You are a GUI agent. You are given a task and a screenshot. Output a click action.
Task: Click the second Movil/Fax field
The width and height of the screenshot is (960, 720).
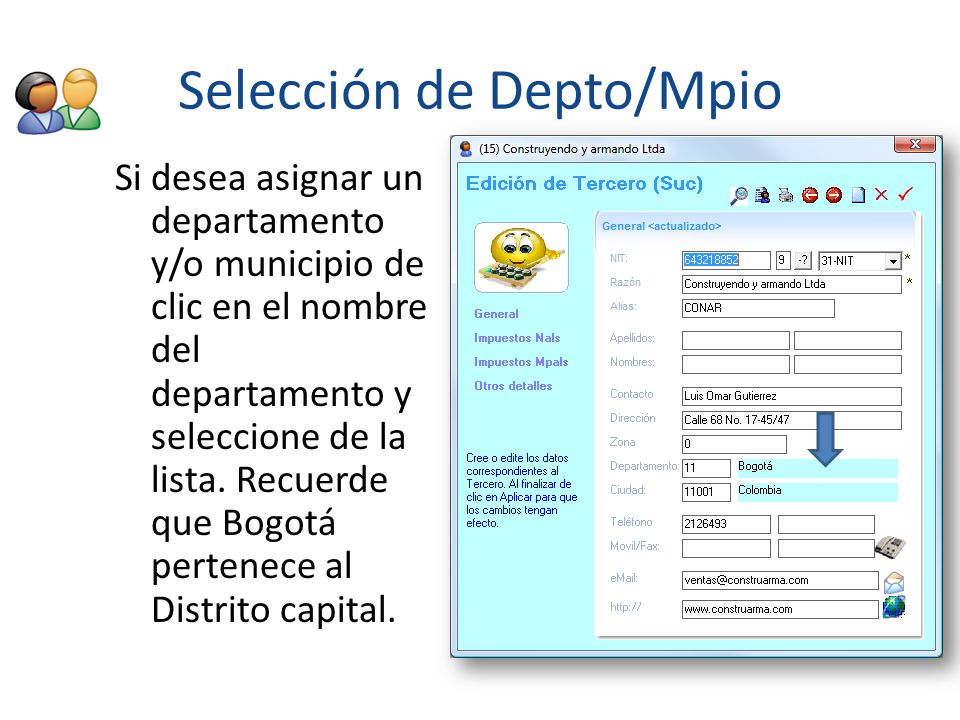(x=826, y=548)
